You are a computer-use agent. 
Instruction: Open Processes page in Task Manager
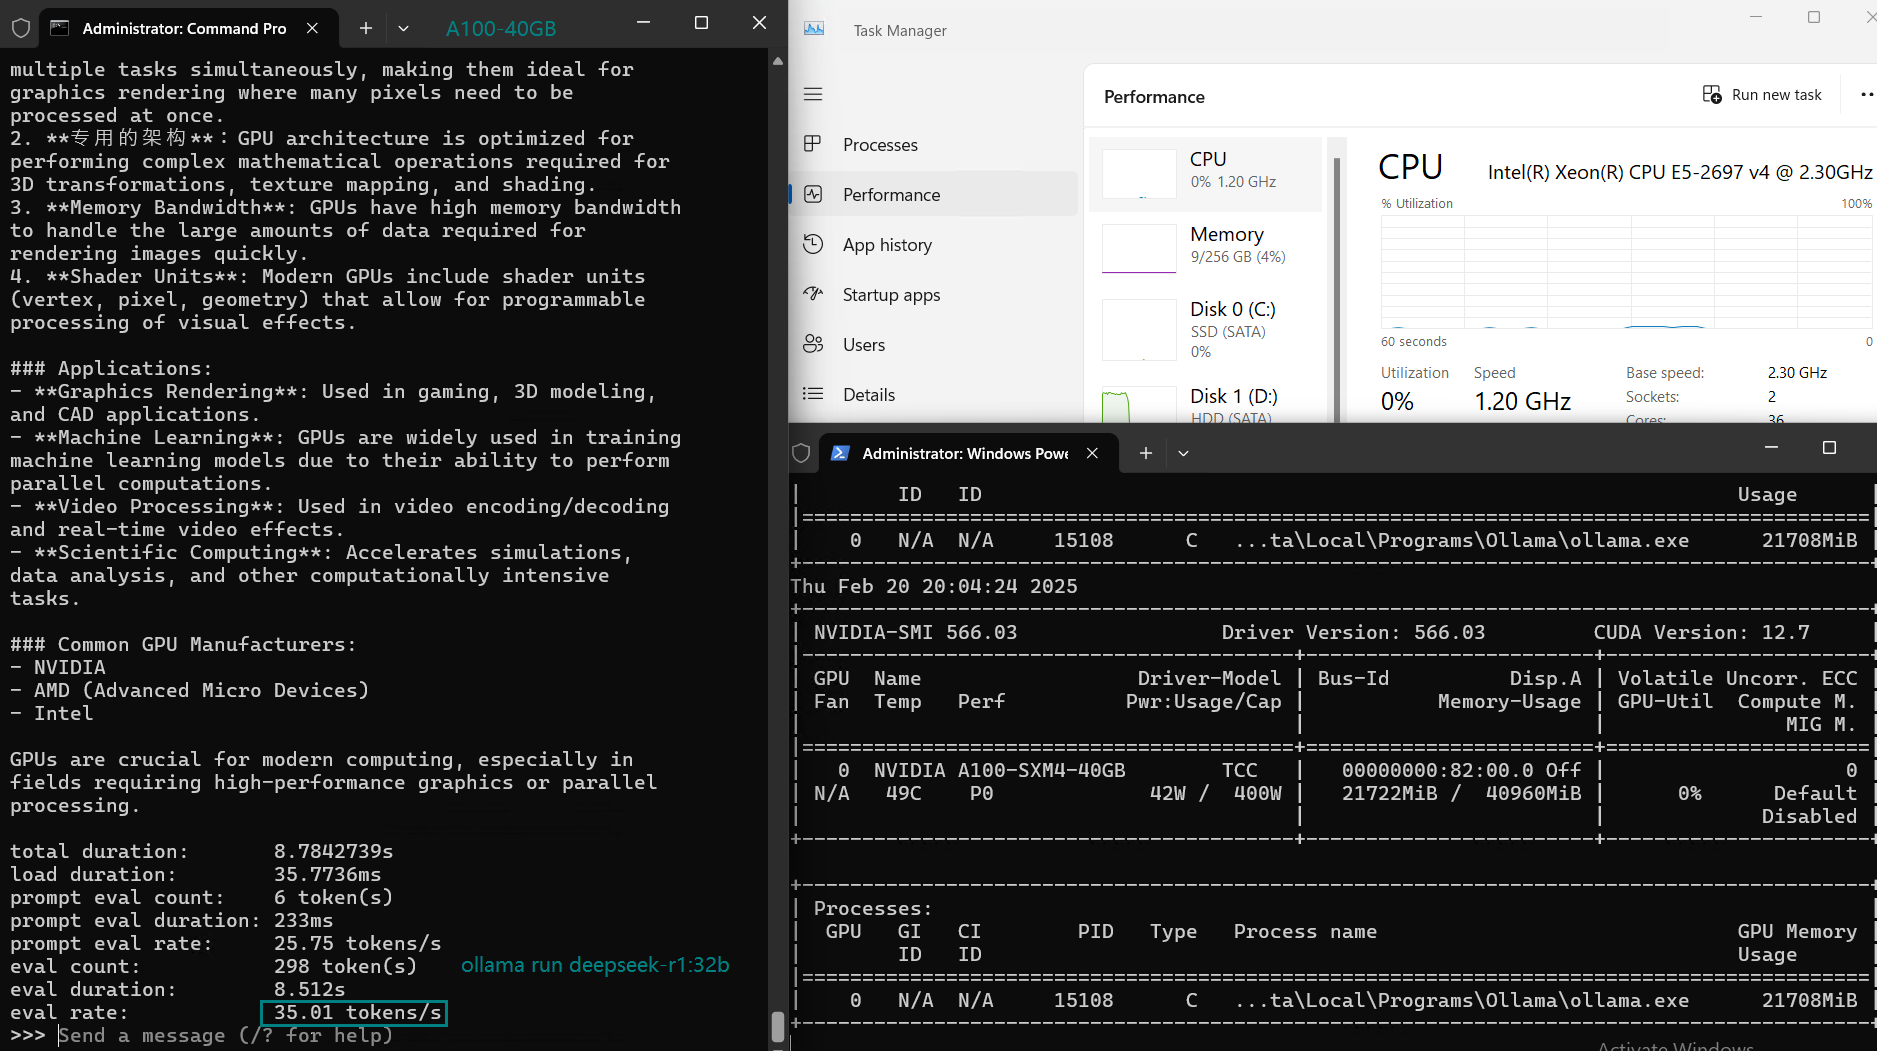(x=934, y=145)
